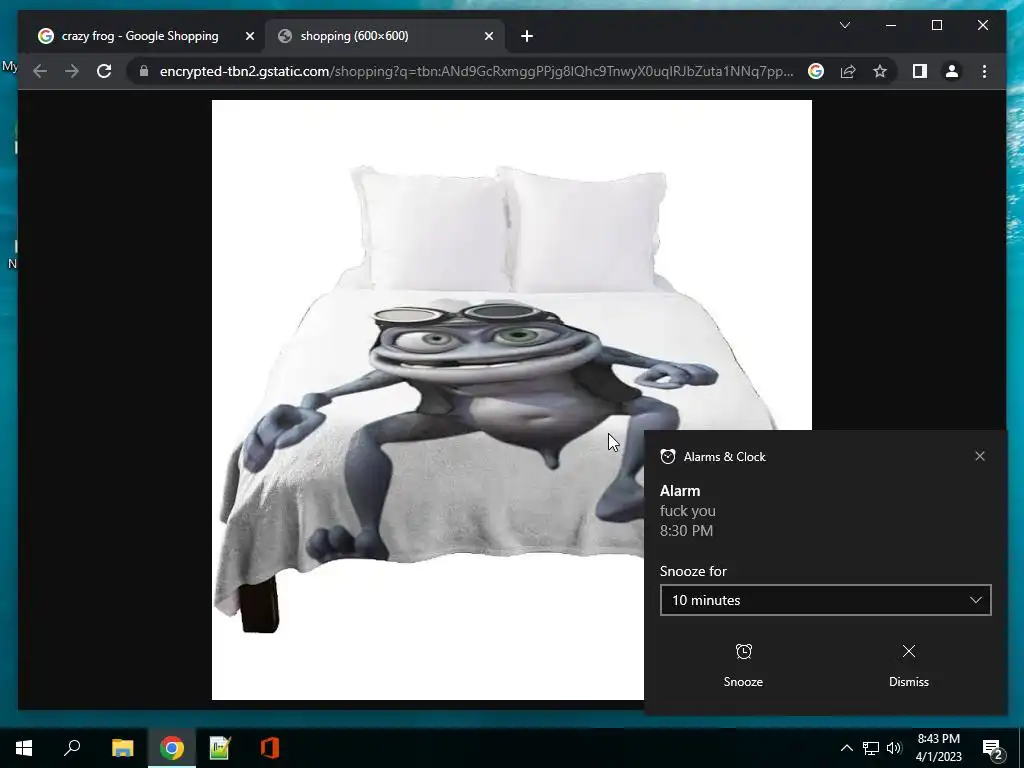Share this page icon
The height and width of the screenshot is (768, 1024).
coord(848,71)
